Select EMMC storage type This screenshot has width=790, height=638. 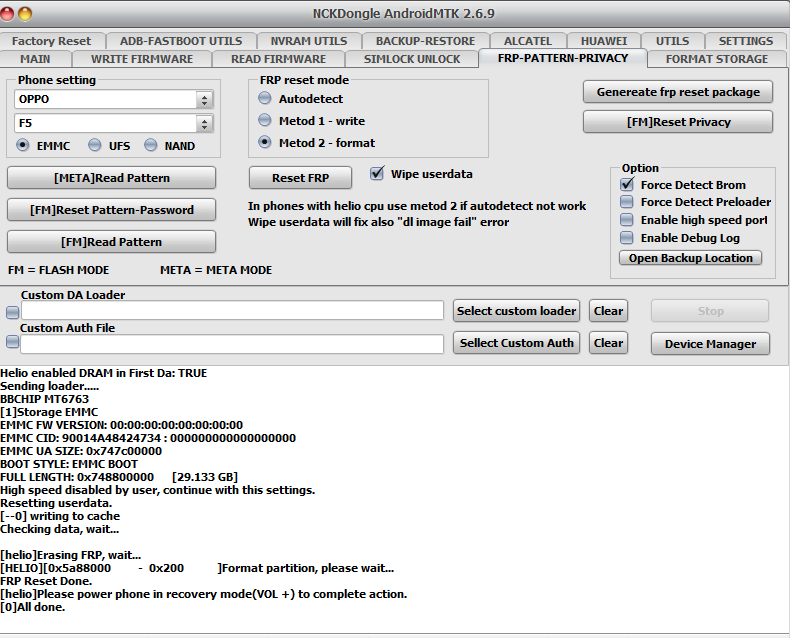click(23, 146)
